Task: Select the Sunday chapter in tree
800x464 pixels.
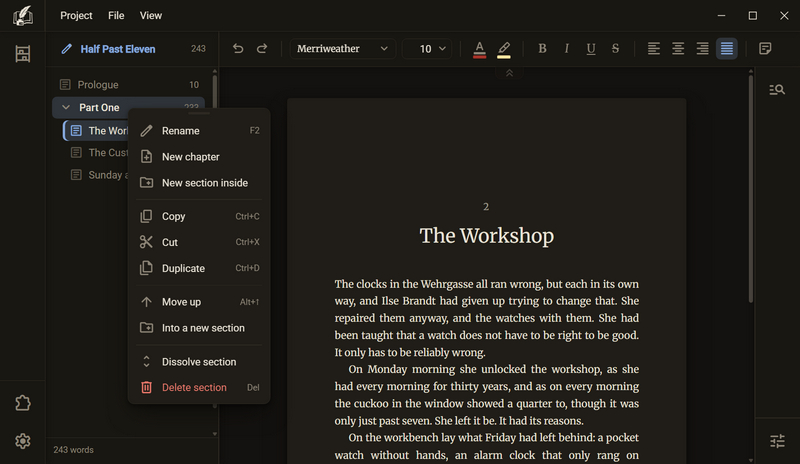Action: point(99,175)
